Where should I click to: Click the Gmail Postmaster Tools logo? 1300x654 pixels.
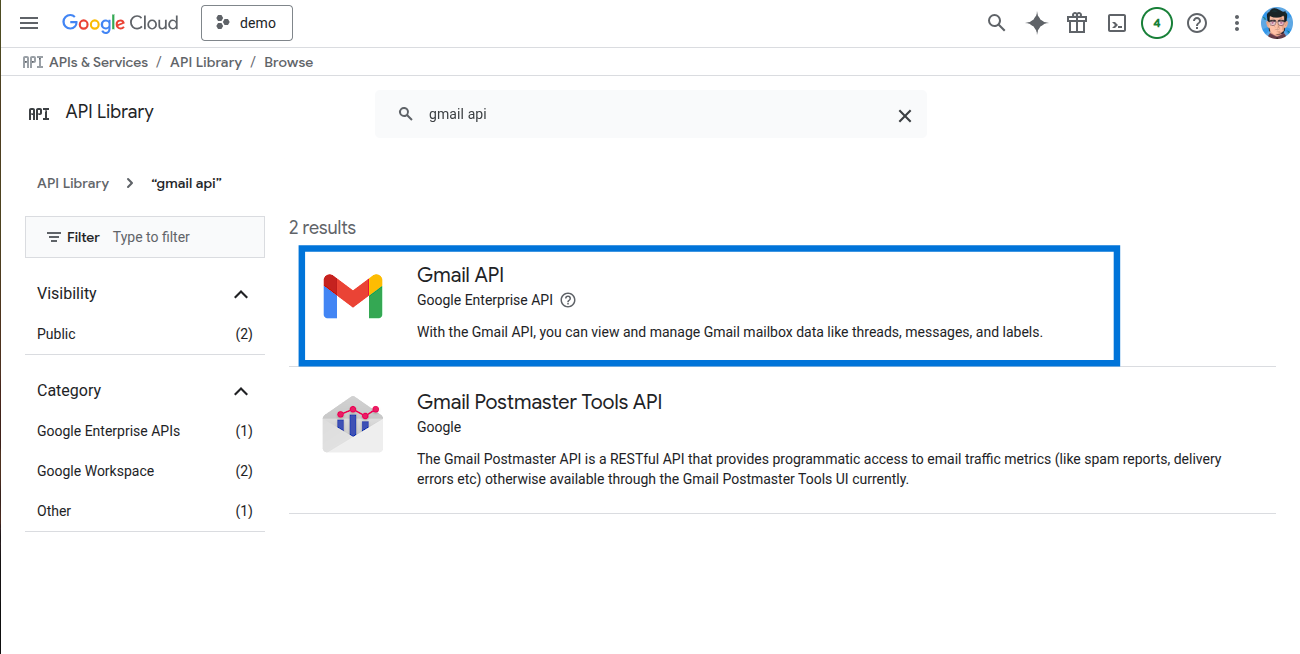(353, 425)
